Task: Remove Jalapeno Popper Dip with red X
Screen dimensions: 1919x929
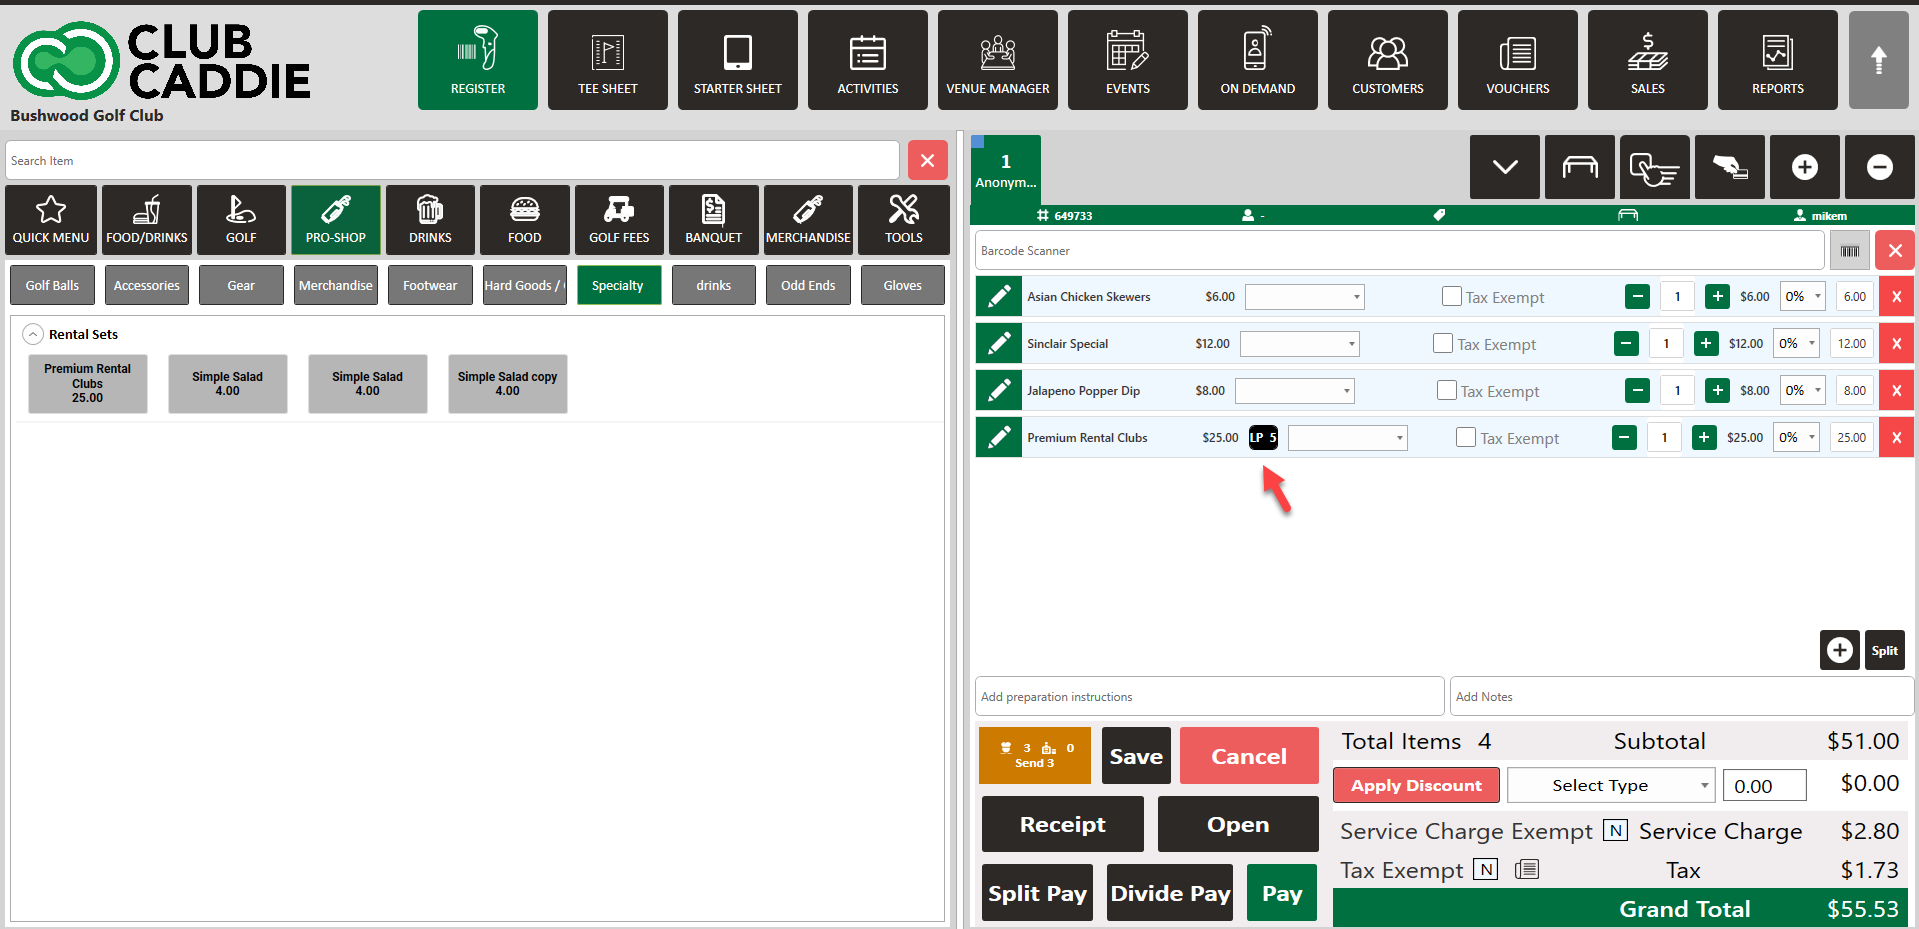Action: [1896, 391]
